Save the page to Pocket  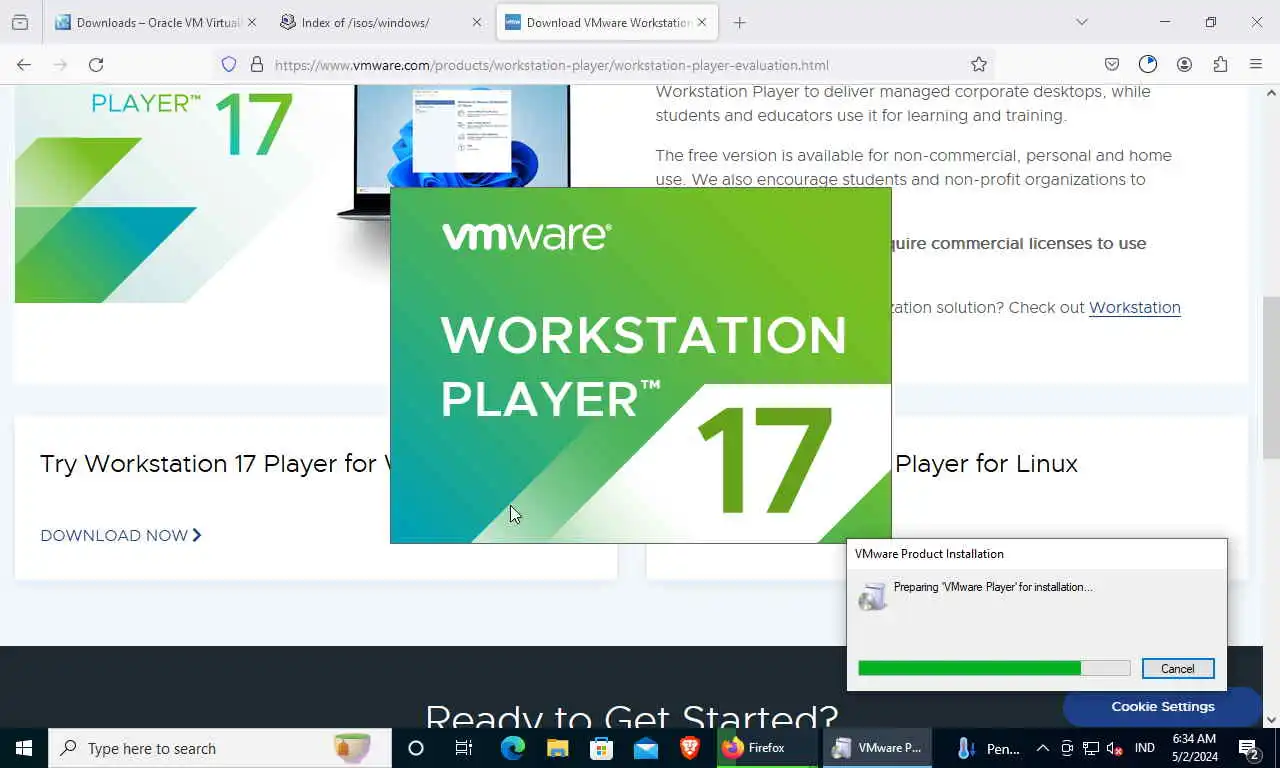pos(1112,64)
